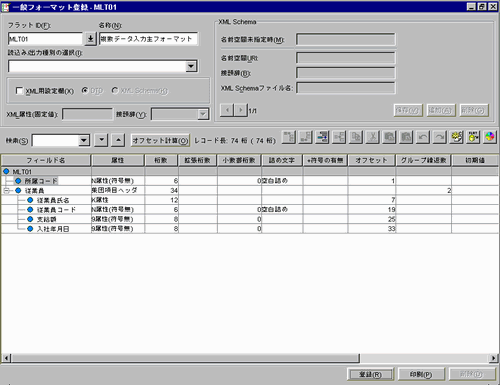
Task: Click the color wheel icon in toolbar
Action: tap(490, 137)
